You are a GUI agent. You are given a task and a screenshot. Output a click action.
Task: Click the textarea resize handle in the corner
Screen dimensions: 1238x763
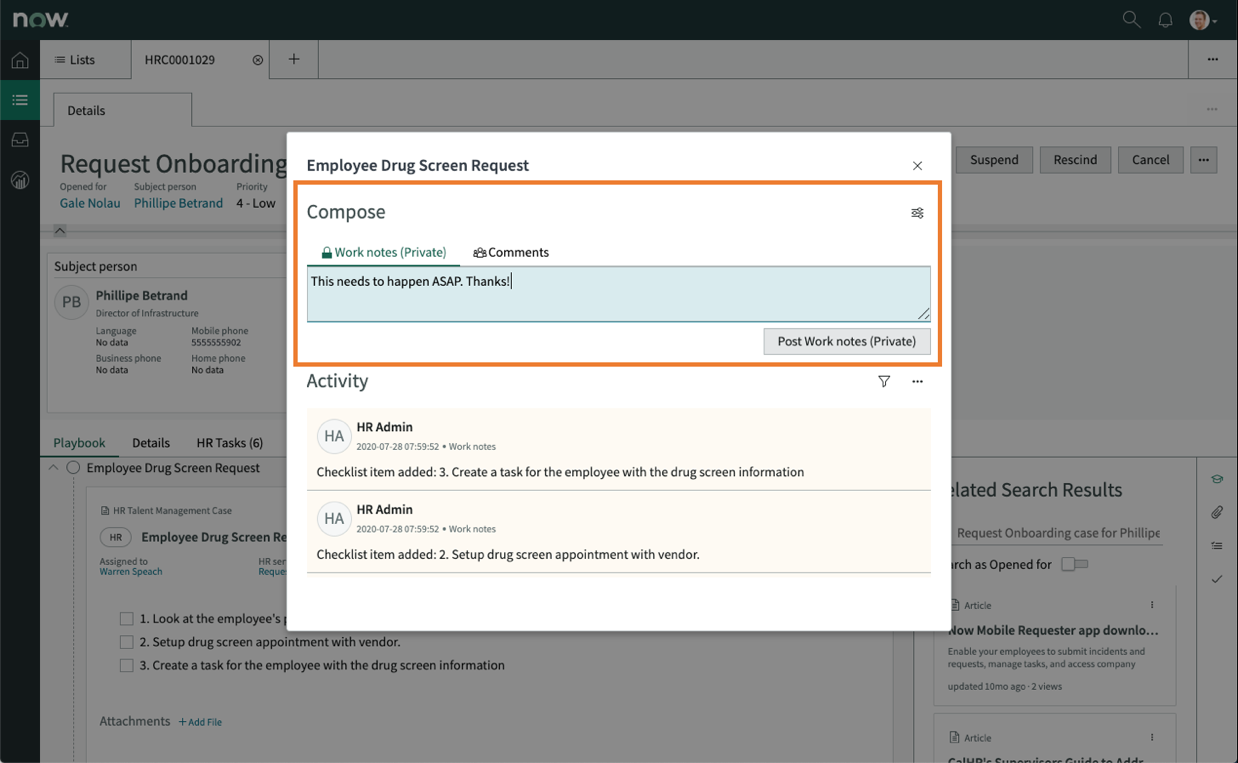point(923,314)
